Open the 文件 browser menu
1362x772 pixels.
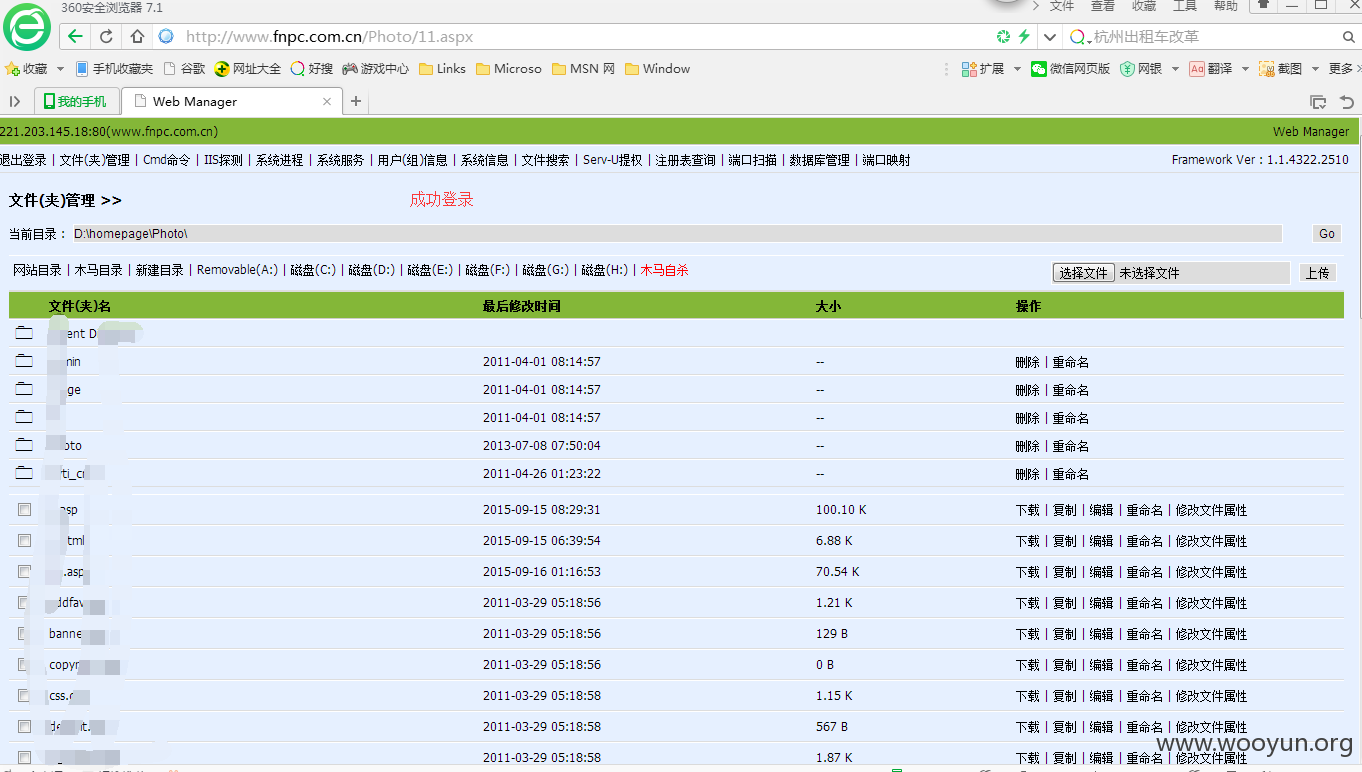pyautogui.click(x=1062, y=6)
